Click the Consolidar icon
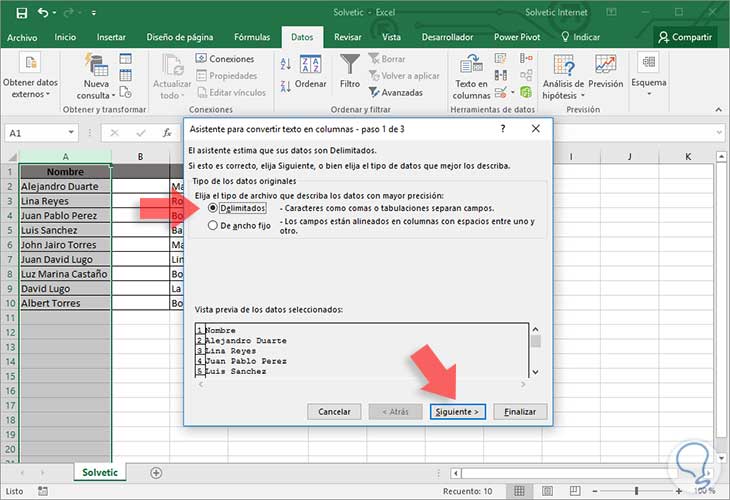730x500 pixels. coord(526,58)
